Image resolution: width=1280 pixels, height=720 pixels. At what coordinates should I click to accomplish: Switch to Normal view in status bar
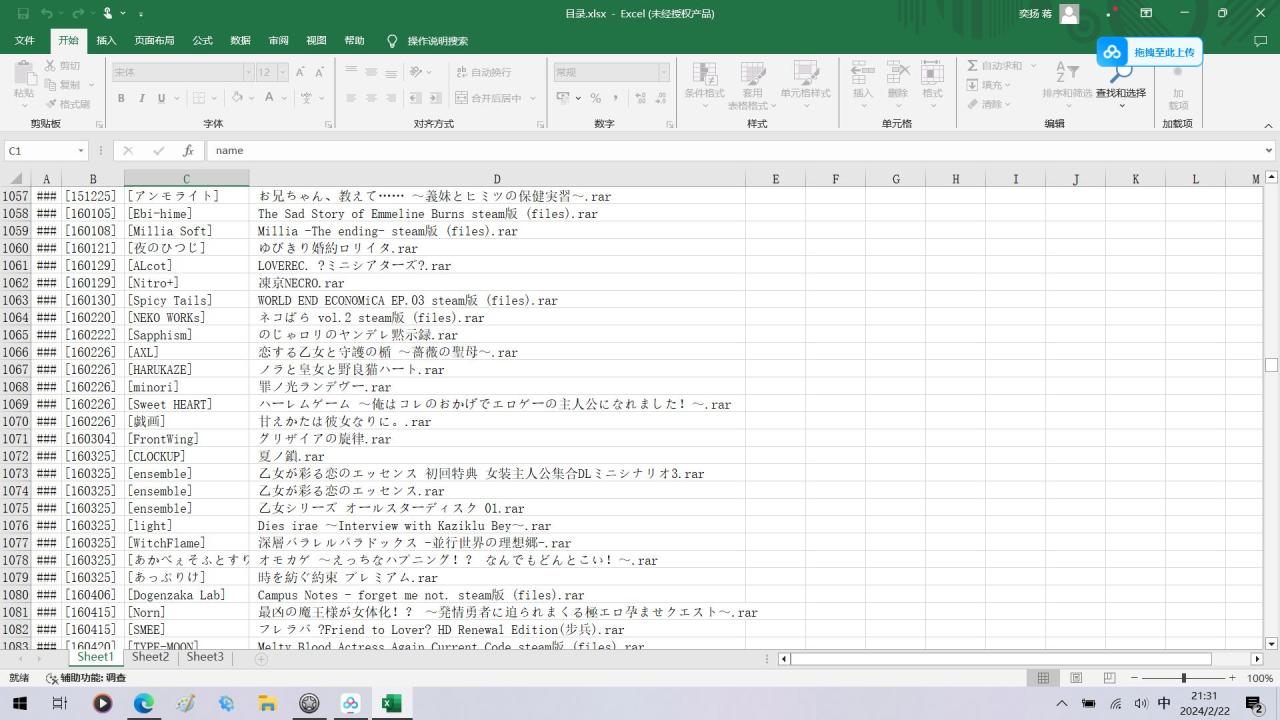click(1043, 678)
